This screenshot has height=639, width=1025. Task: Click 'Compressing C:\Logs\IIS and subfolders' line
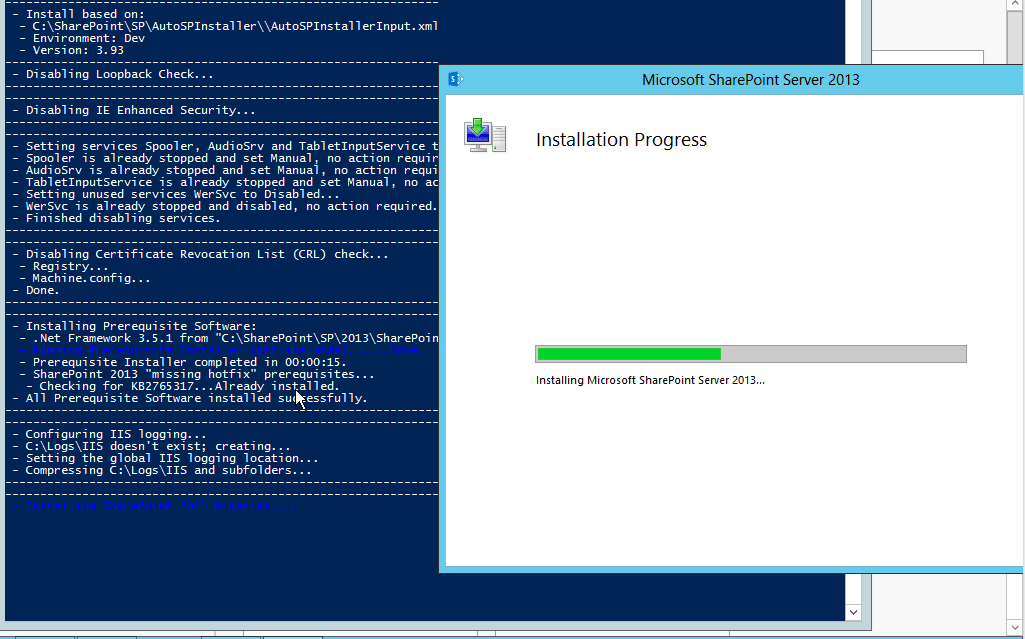click(162, 470)
